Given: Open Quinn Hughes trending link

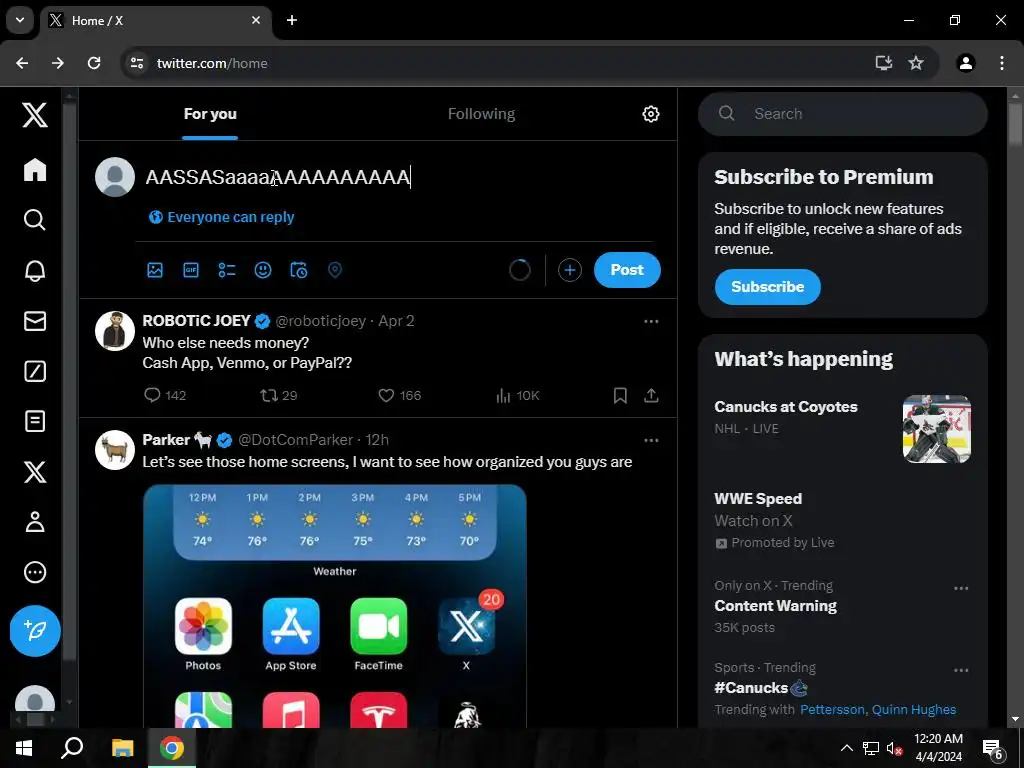Looking at the screenshot, I should [x=914, y=710].
